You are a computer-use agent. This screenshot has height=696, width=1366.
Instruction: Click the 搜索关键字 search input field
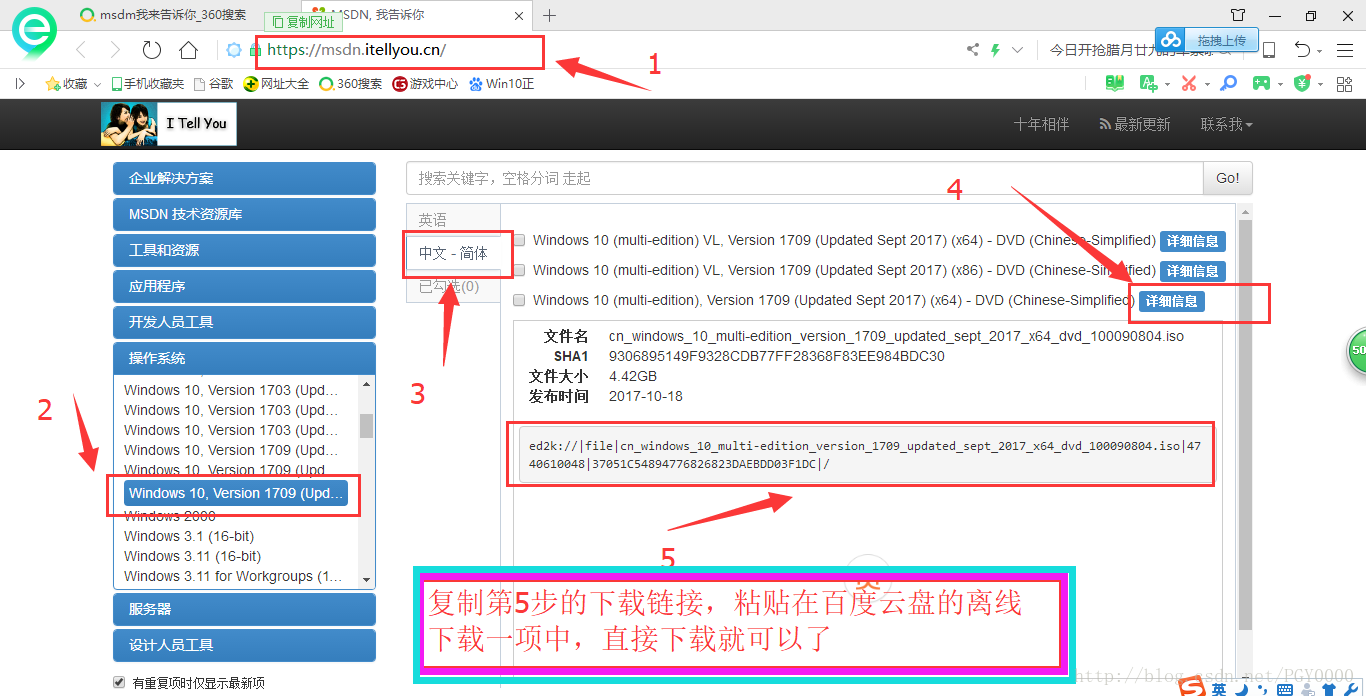coord(805,178)
